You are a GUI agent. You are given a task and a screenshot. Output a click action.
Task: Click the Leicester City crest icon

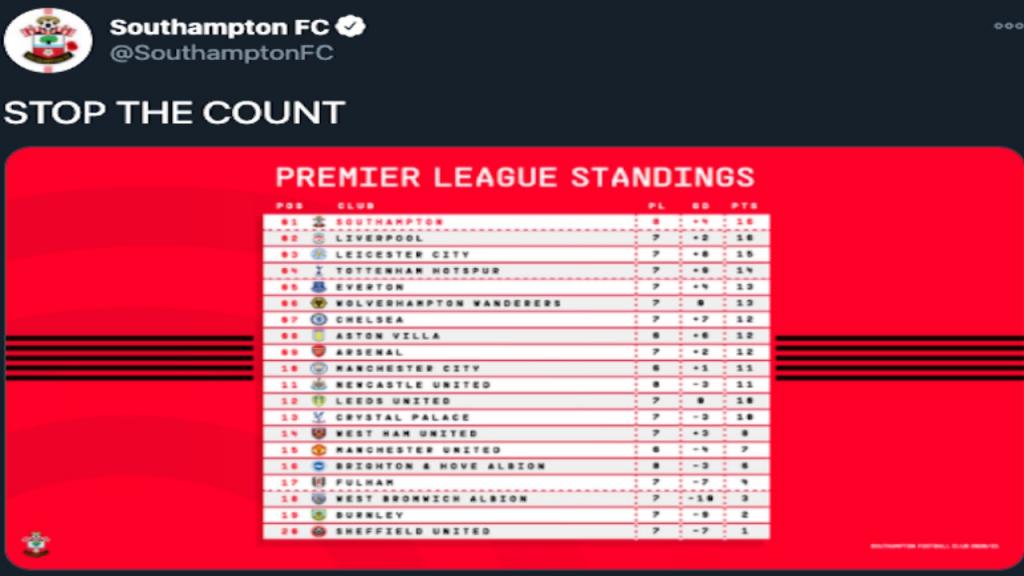click(x=318, y=254)
